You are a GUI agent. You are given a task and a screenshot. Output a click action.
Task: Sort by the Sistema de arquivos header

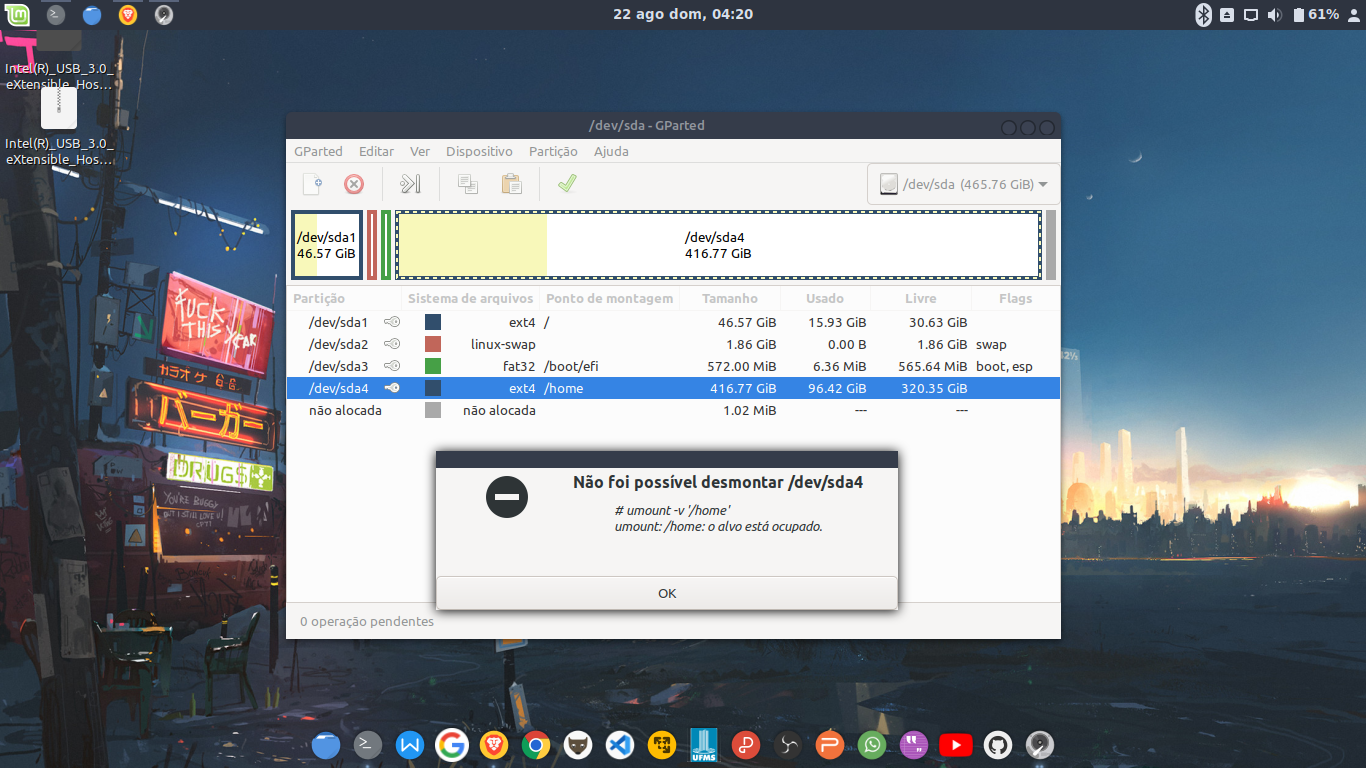(x=471, y=298)
